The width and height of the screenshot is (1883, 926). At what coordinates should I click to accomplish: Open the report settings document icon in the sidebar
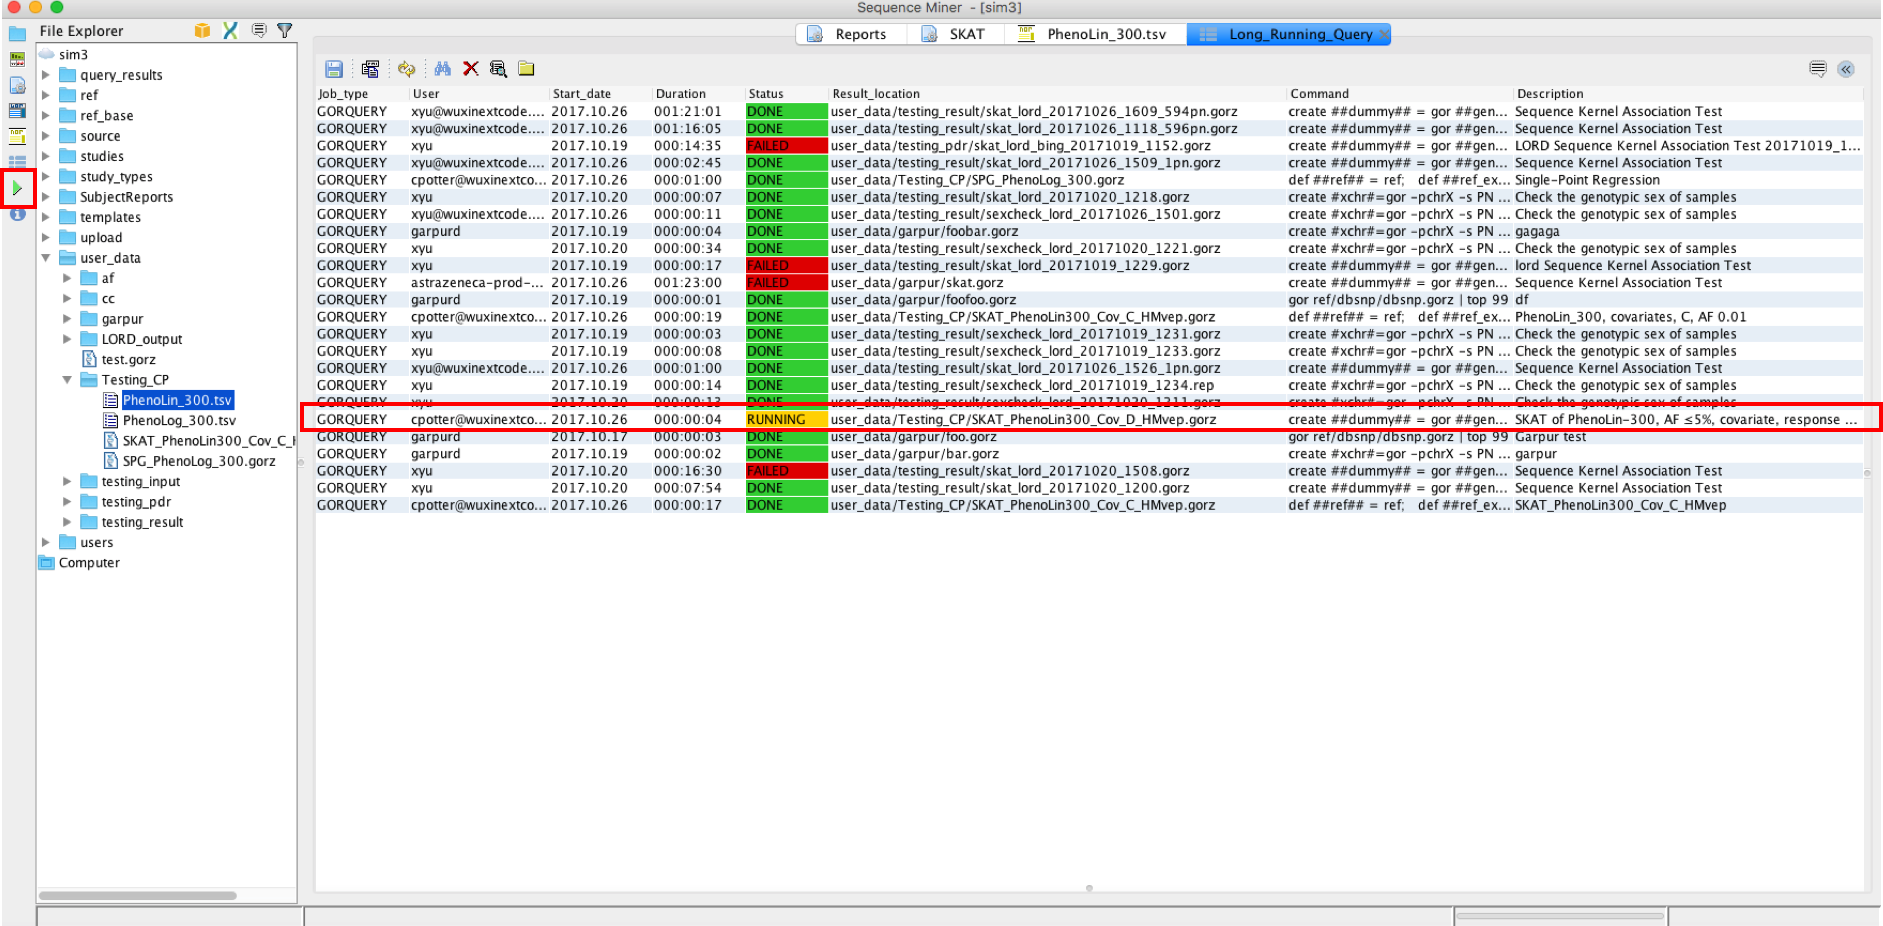(17, 85)
